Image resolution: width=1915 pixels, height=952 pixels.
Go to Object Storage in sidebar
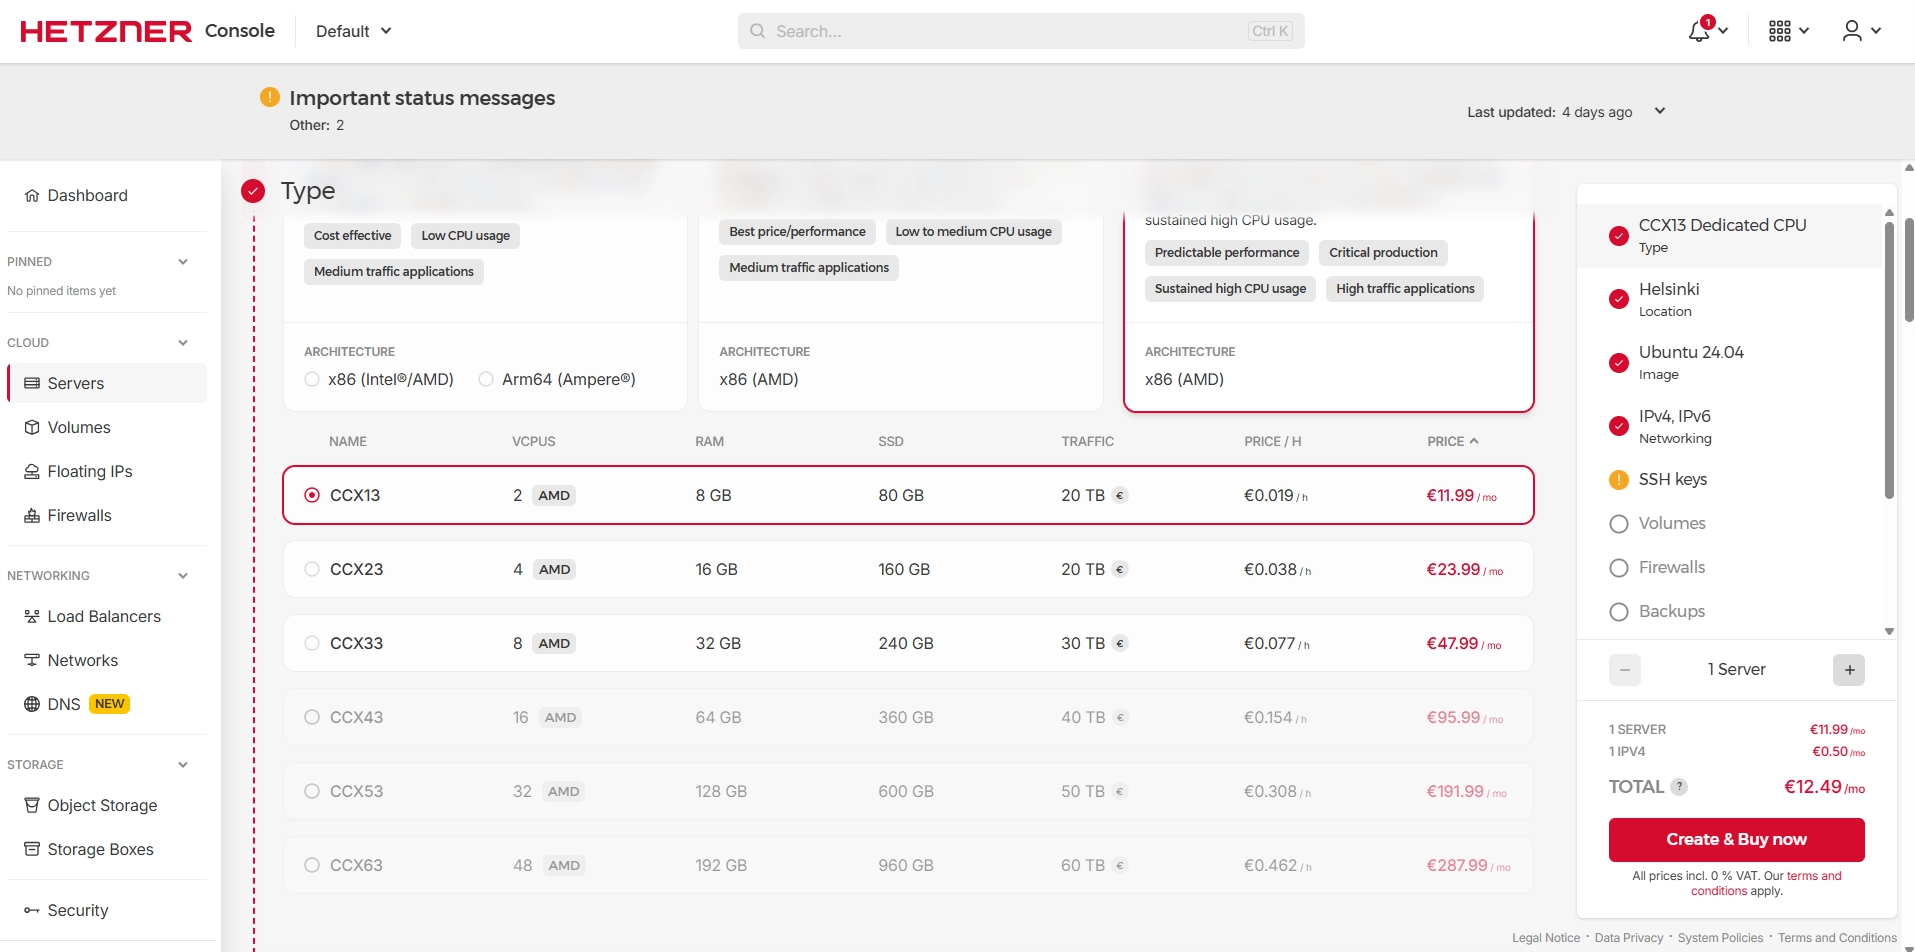point(102,805)
